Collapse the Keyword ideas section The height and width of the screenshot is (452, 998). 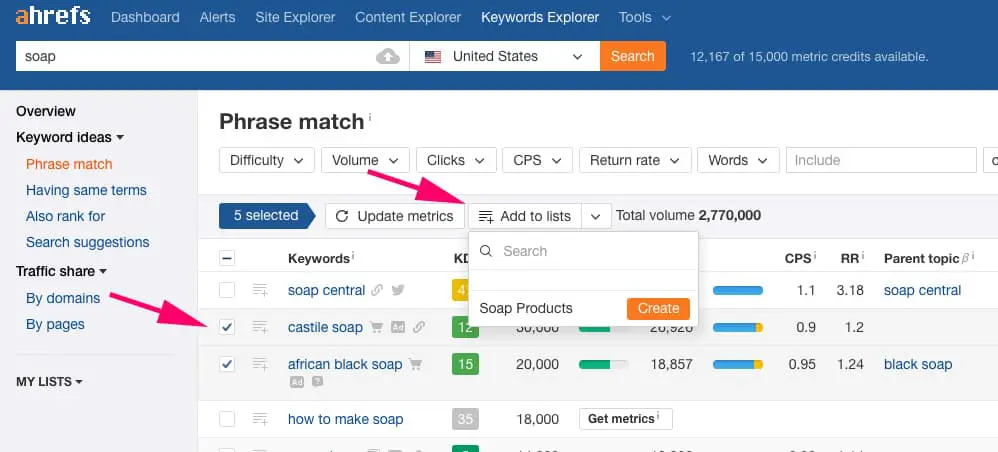point(70,138)
